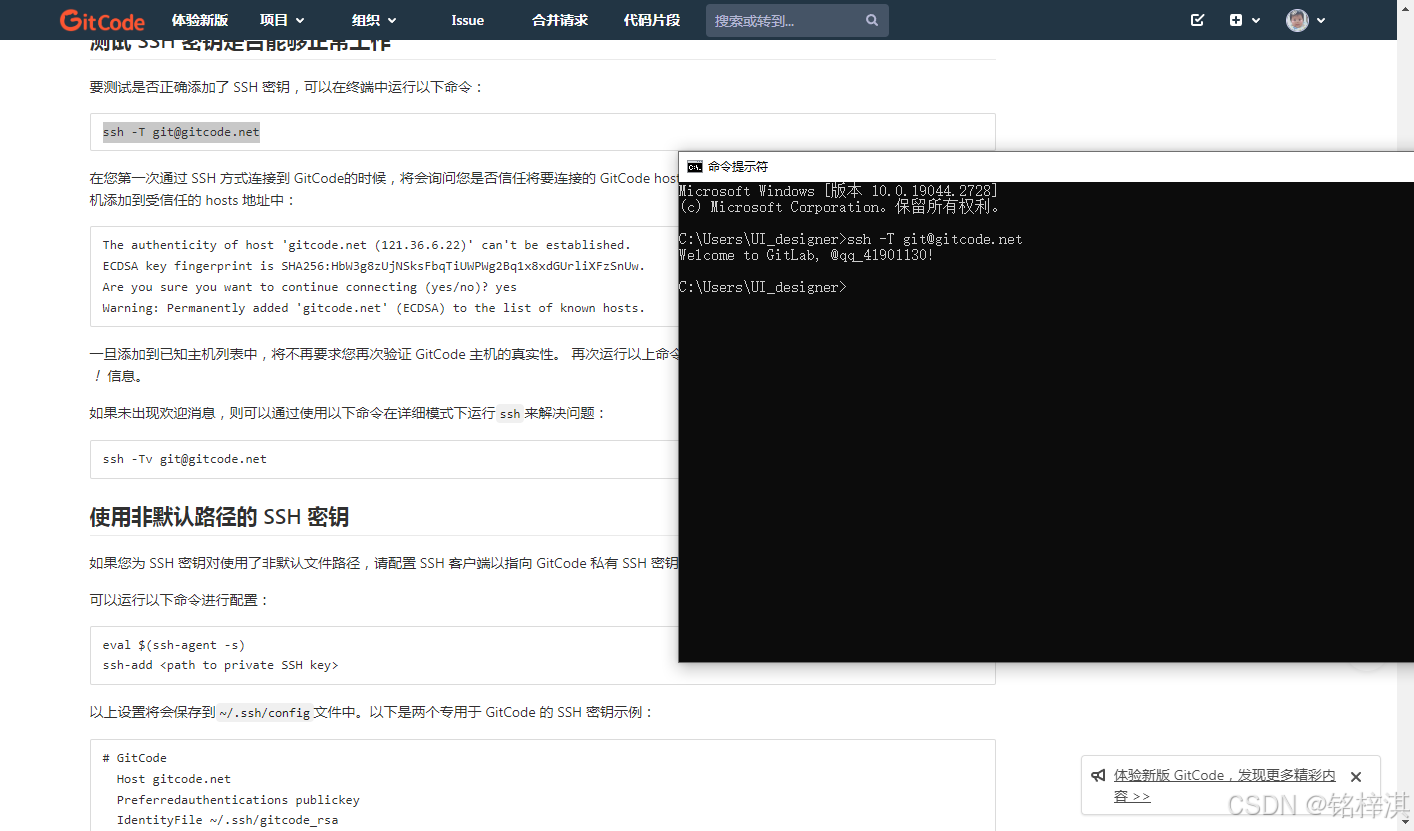
Task: Click the Microsoft Windows version line
Action: point(838,191)
